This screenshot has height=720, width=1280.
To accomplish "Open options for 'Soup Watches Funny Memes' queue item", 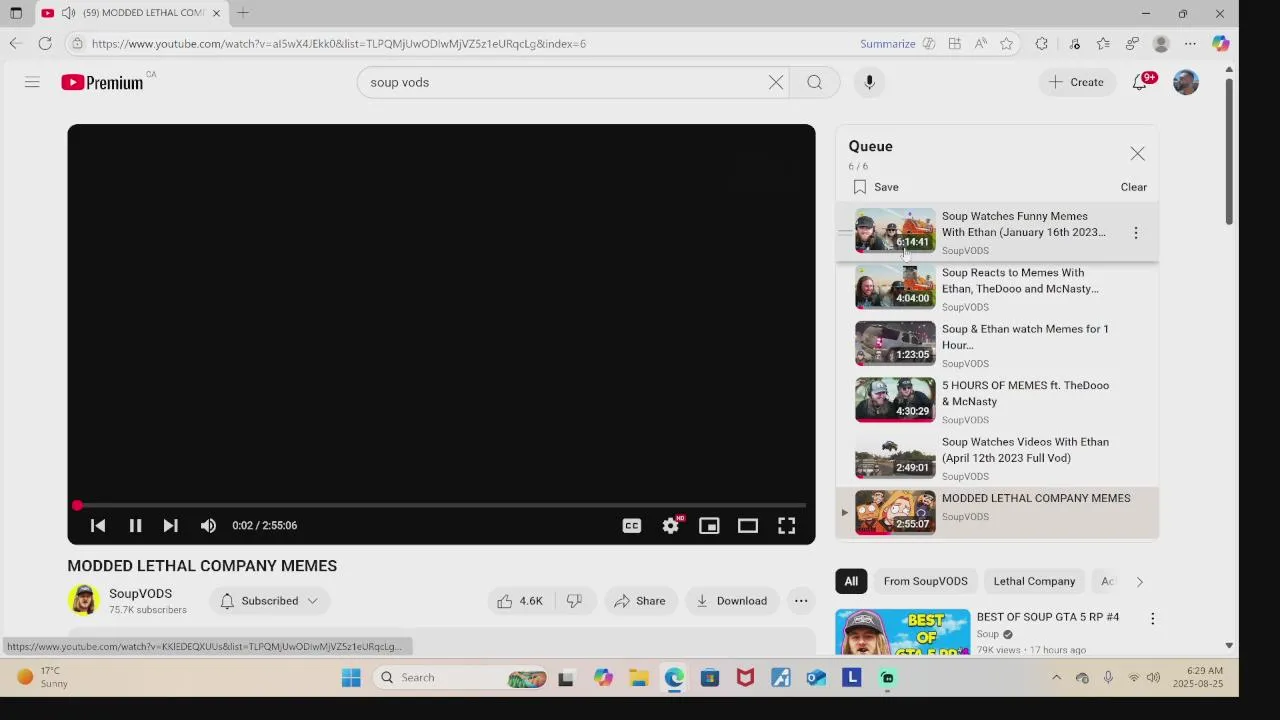I will click(x=1136, y=233).
